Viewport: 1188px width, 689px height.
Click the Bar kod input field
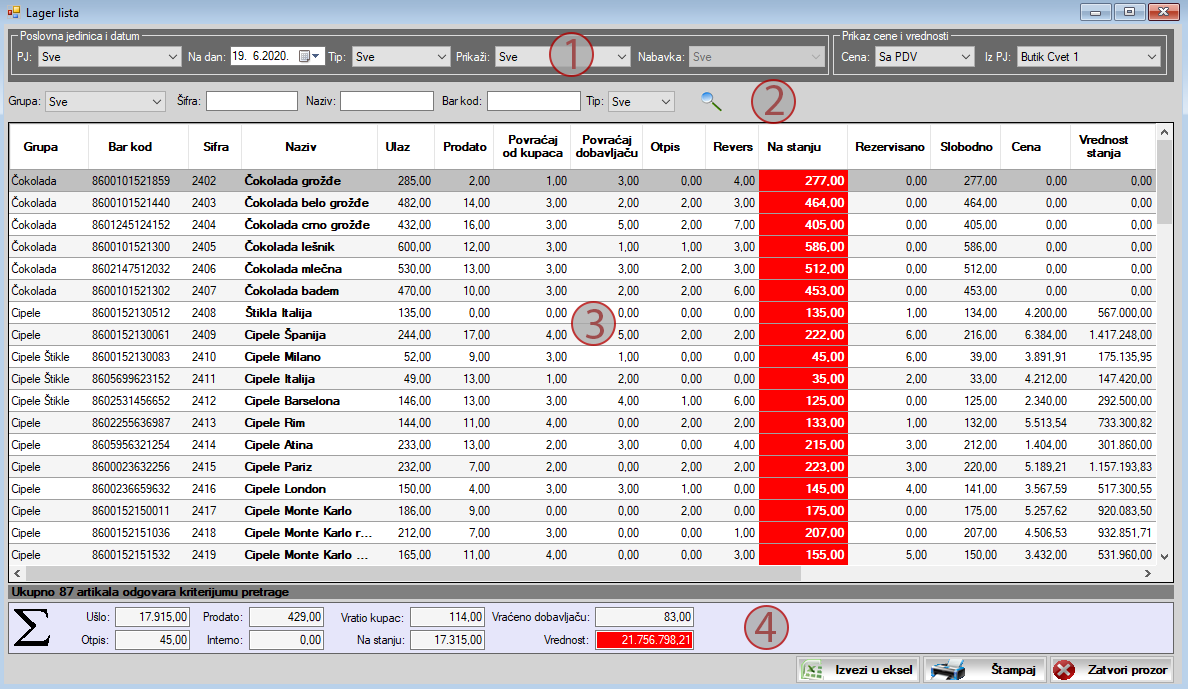point(533,101)
